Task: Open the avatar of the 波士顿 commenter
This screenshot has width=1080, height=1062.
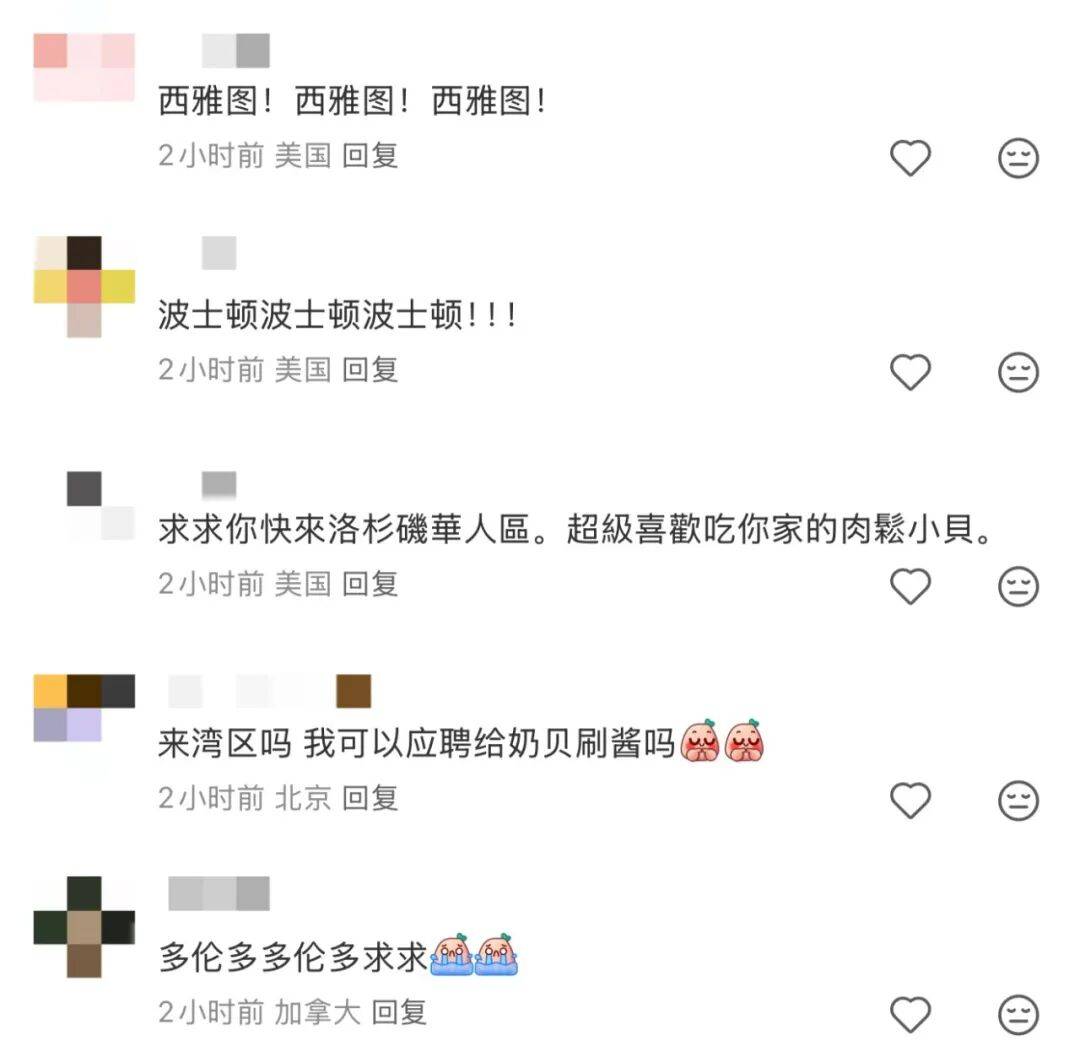Action: pyautogui.click(x=84, y=287)
